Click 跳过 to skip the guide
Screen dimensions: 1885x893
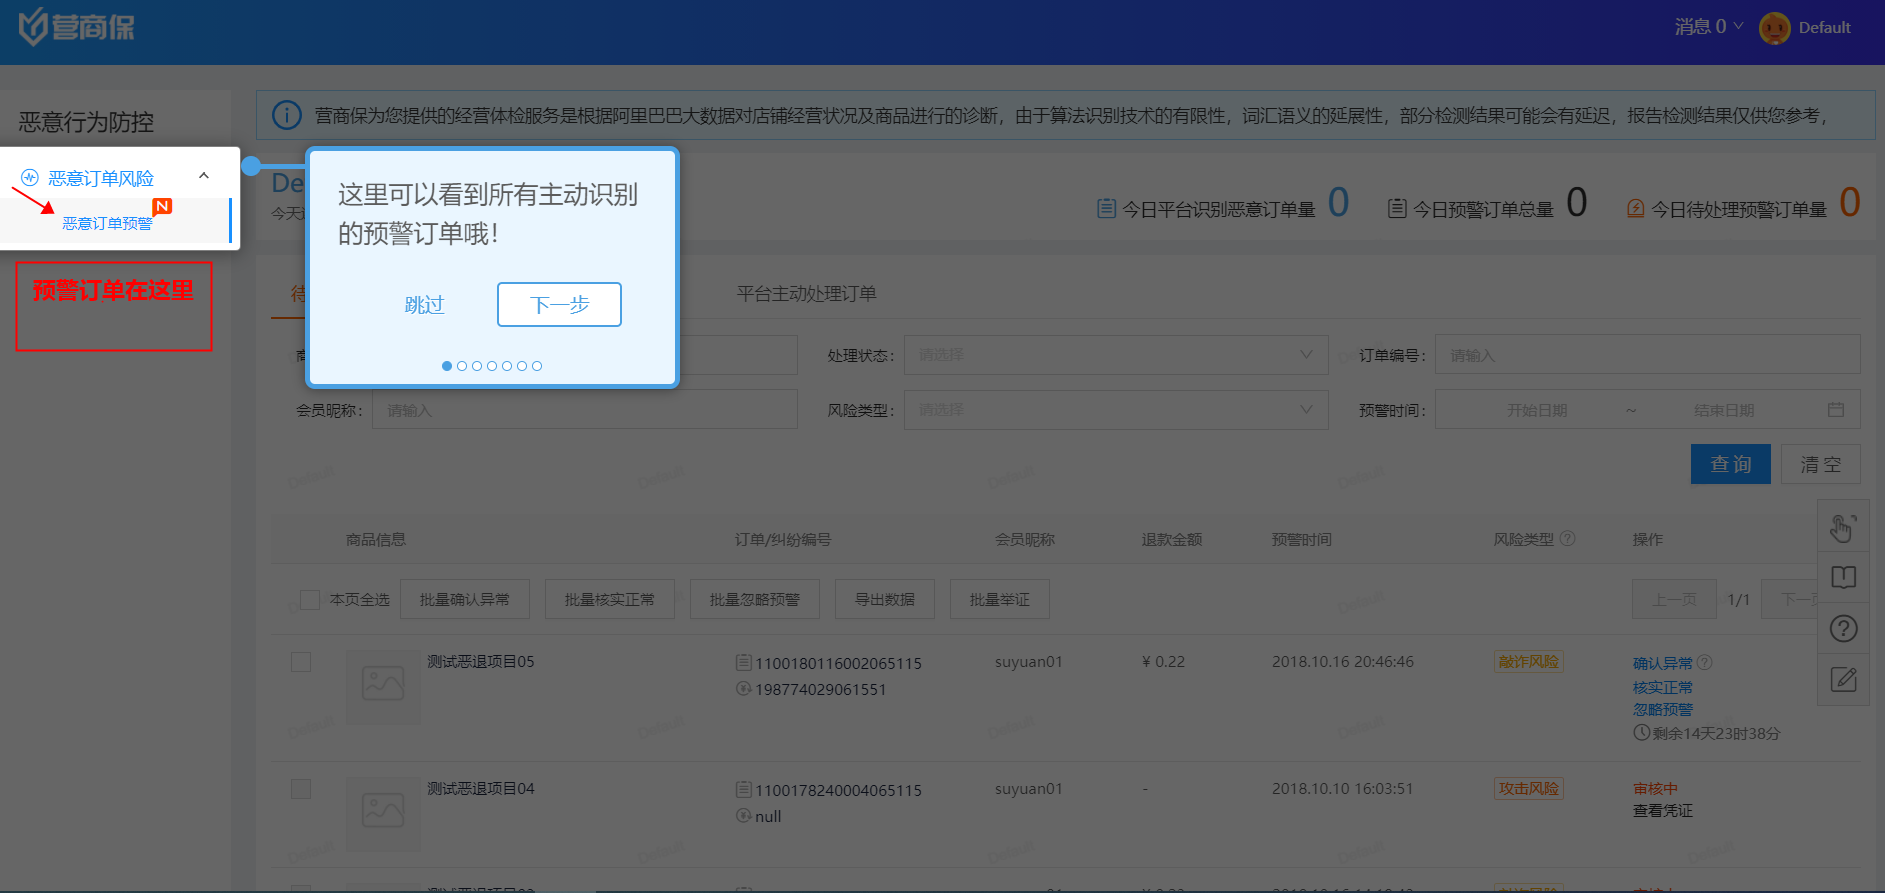click(x=424, y=305)
